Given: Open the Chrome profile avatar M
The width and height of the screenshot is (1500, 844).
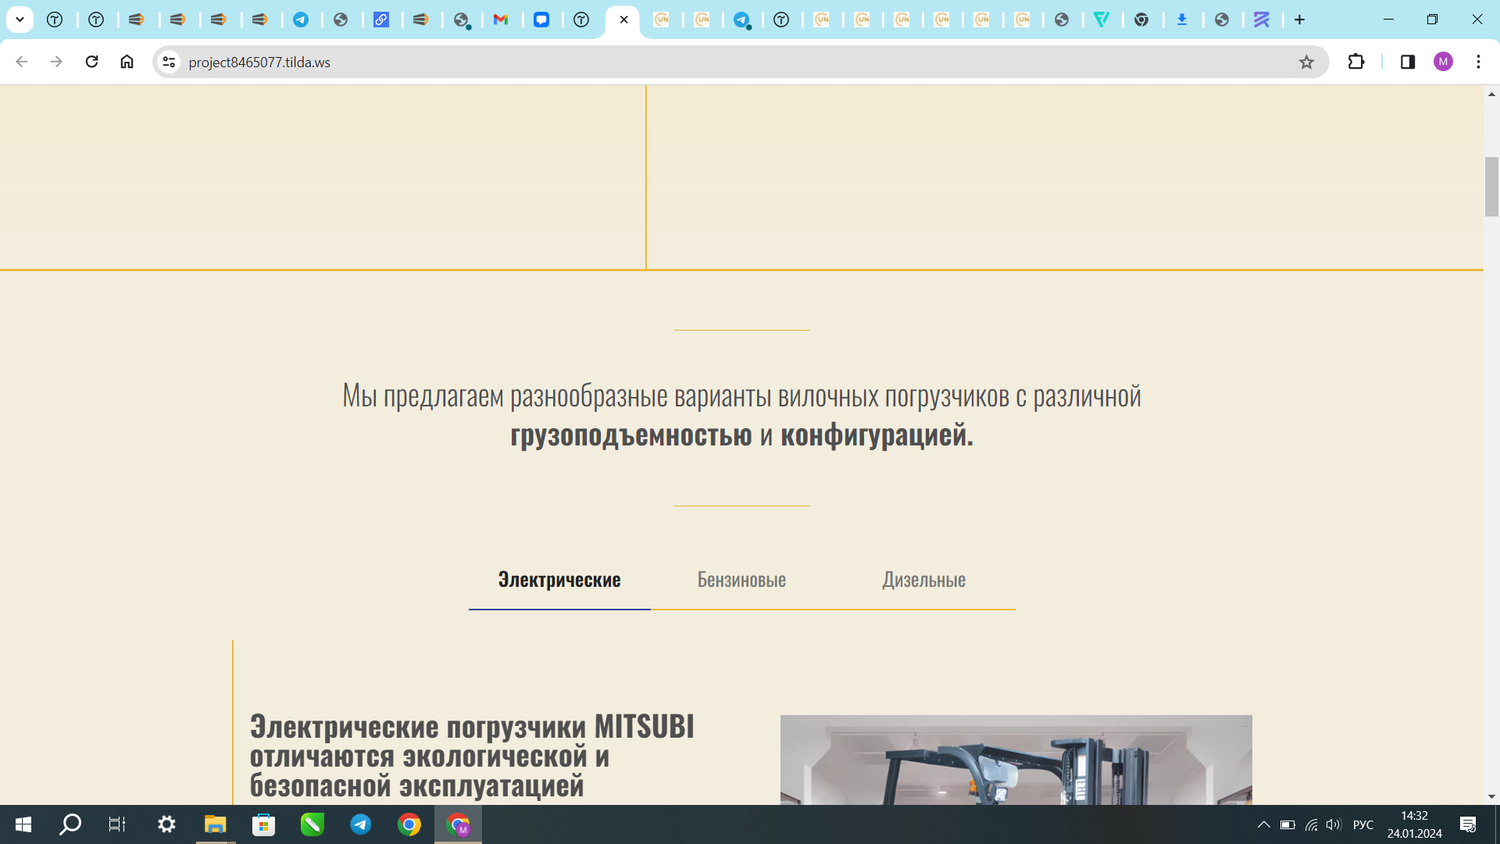Looking at the screenshot, I should [1443, 62].
